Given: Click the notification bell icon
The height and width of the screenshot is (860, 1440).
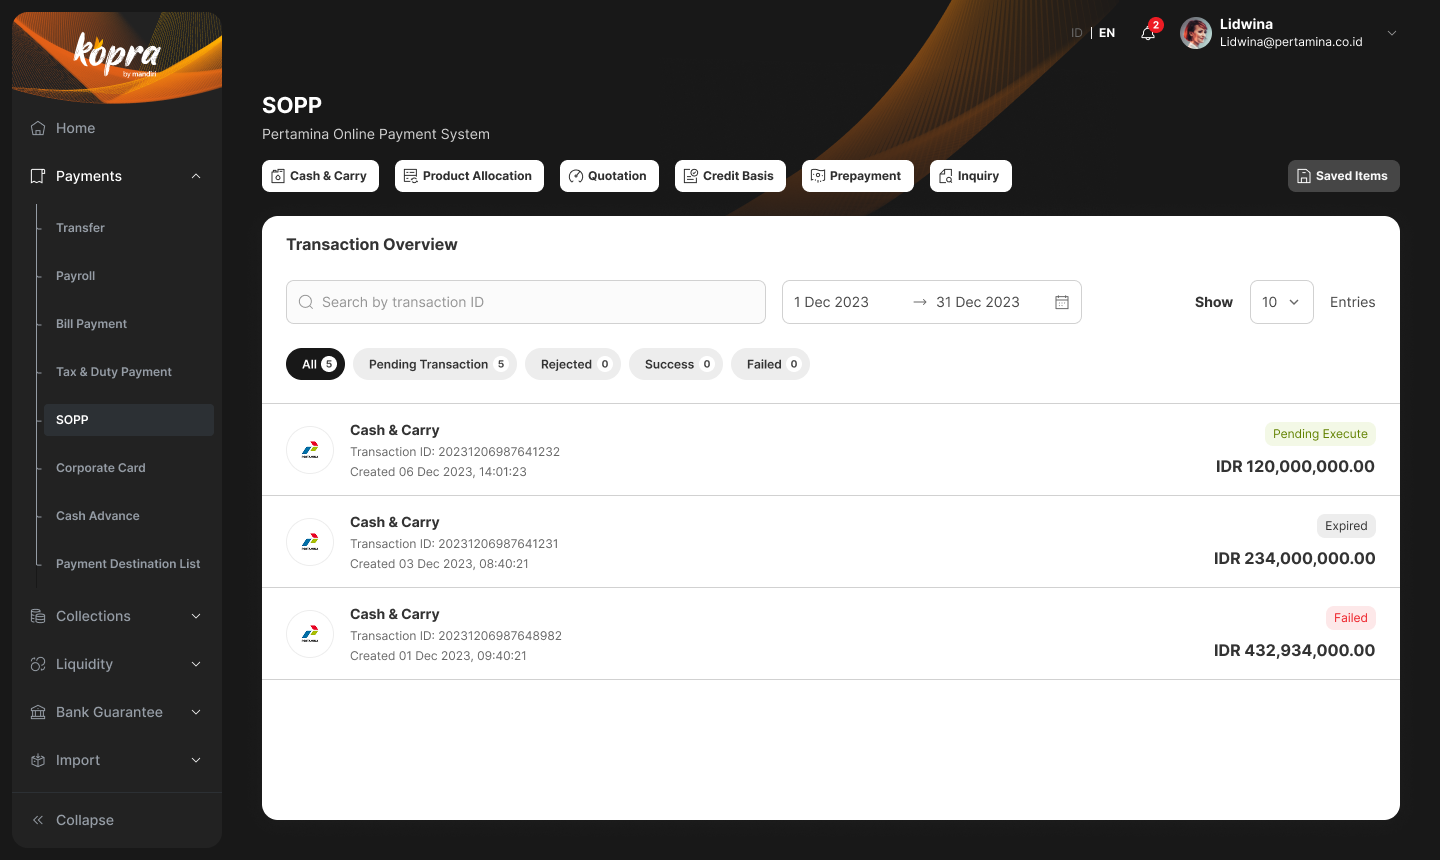Looking at the screenshot, I should tap(1148, 33).
